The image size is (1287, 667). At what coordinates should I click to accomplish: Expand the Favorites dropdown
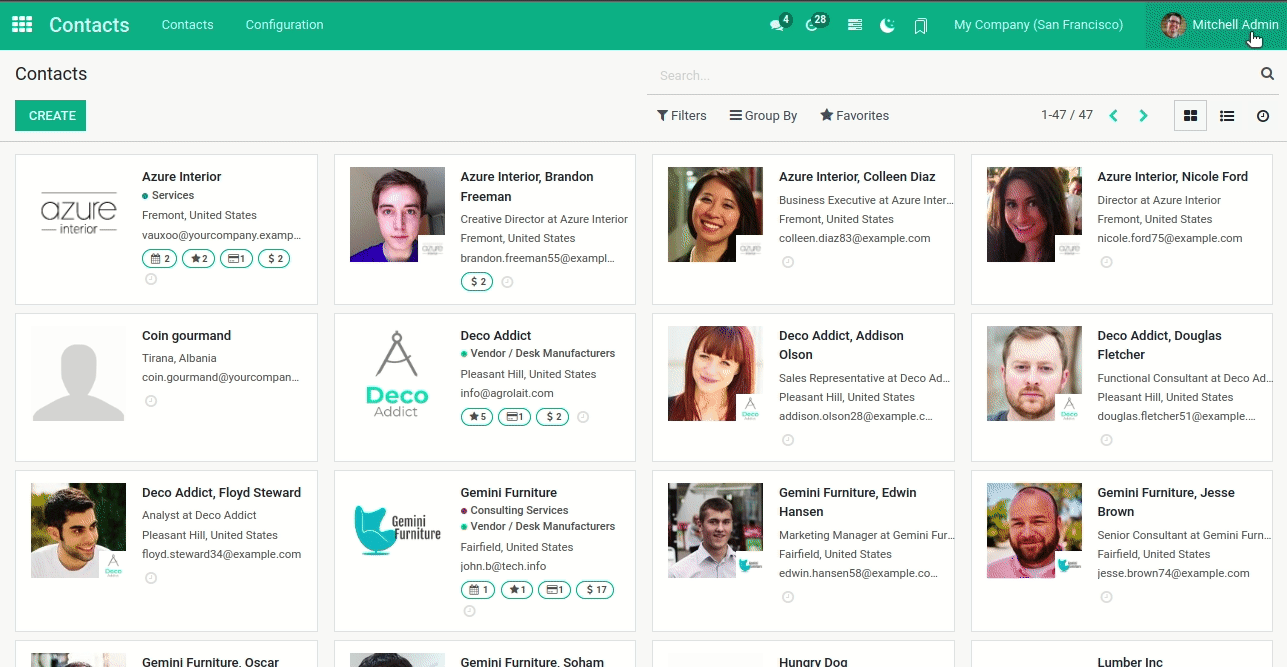click(x=855, y=116)
